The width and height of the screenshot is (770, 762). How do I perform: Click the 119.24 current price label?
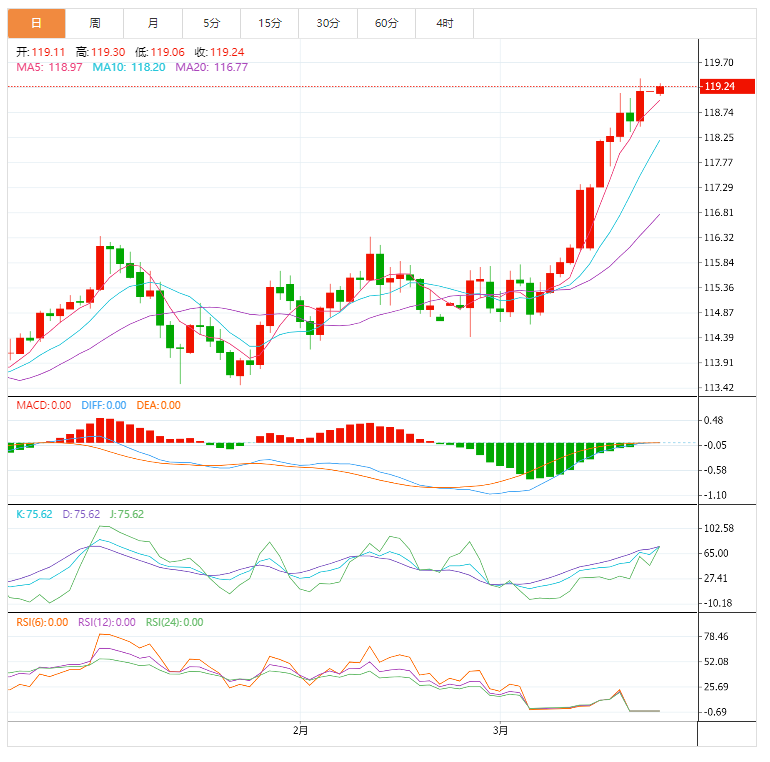click(x=727, y=86)
